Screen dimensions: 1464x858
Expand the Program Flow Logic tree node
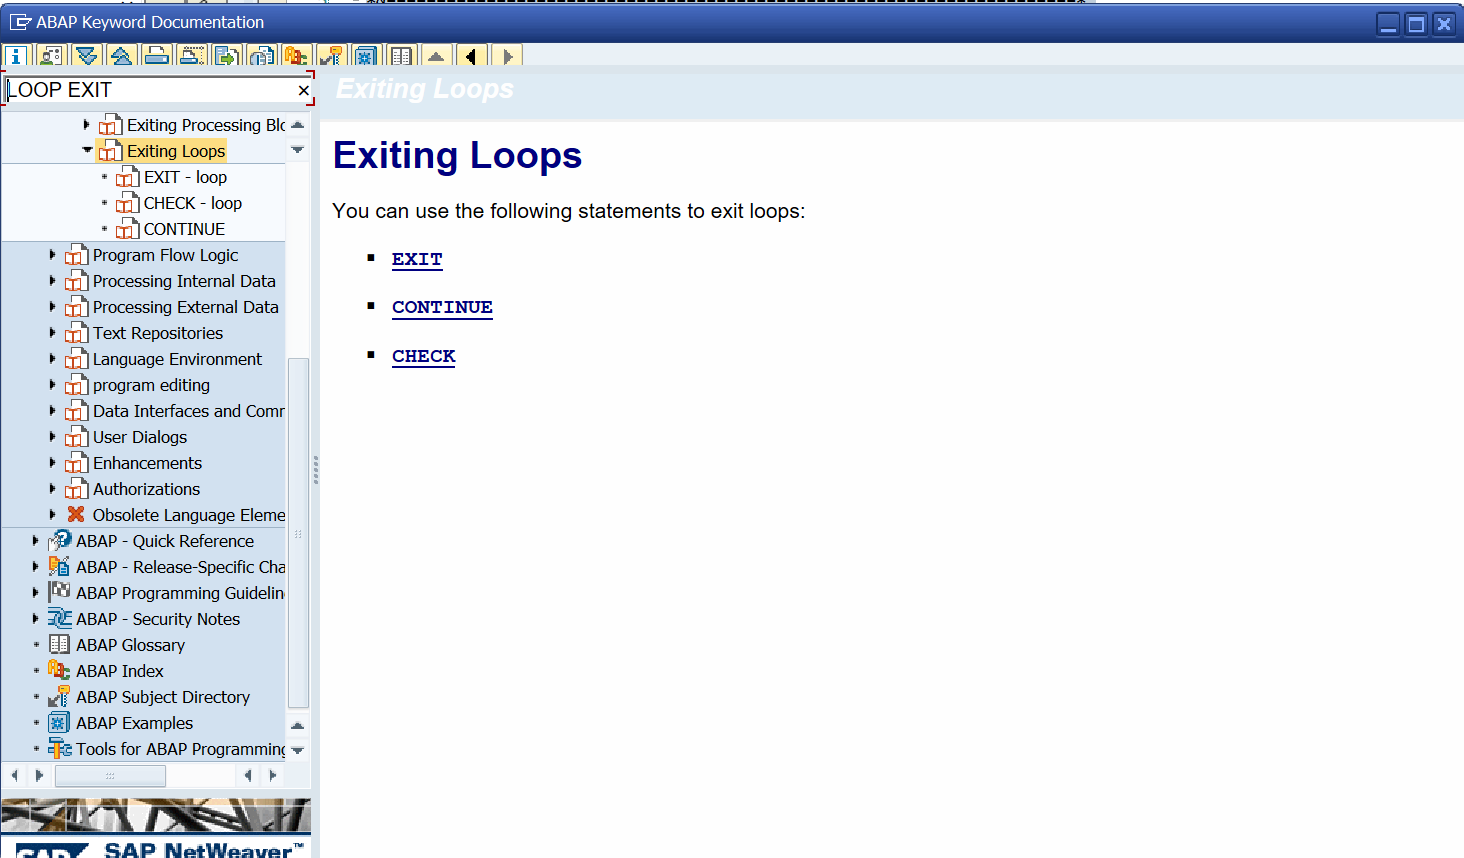[x=52, y=255]
